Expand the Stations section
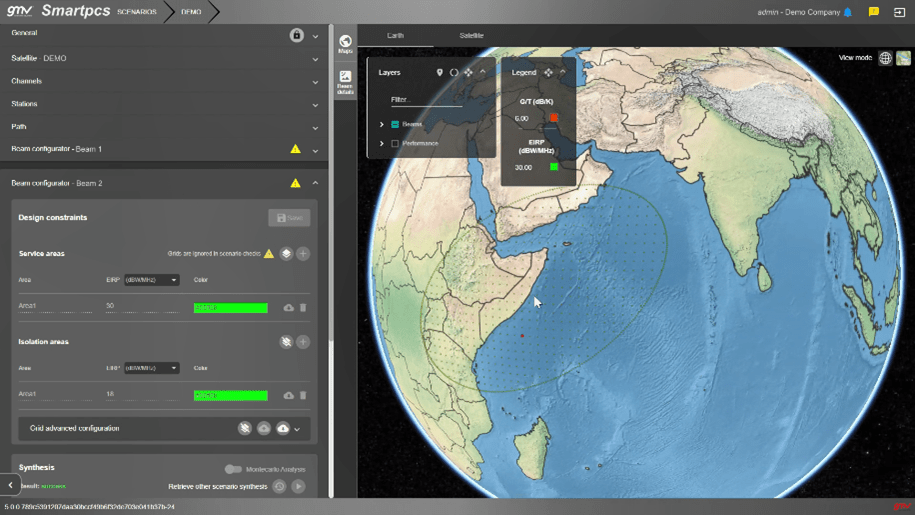 [315, 105]
